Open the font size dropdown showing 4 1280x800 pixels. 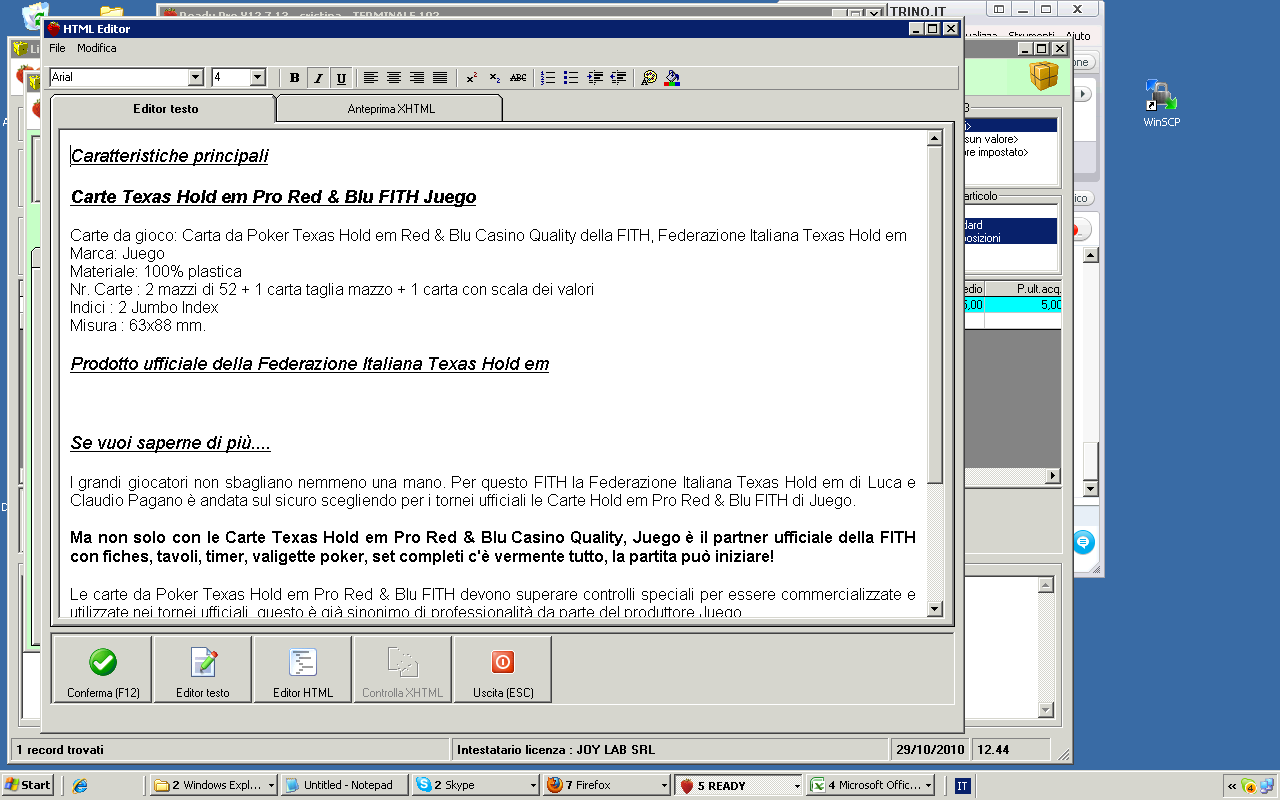(x=257, y=77)
